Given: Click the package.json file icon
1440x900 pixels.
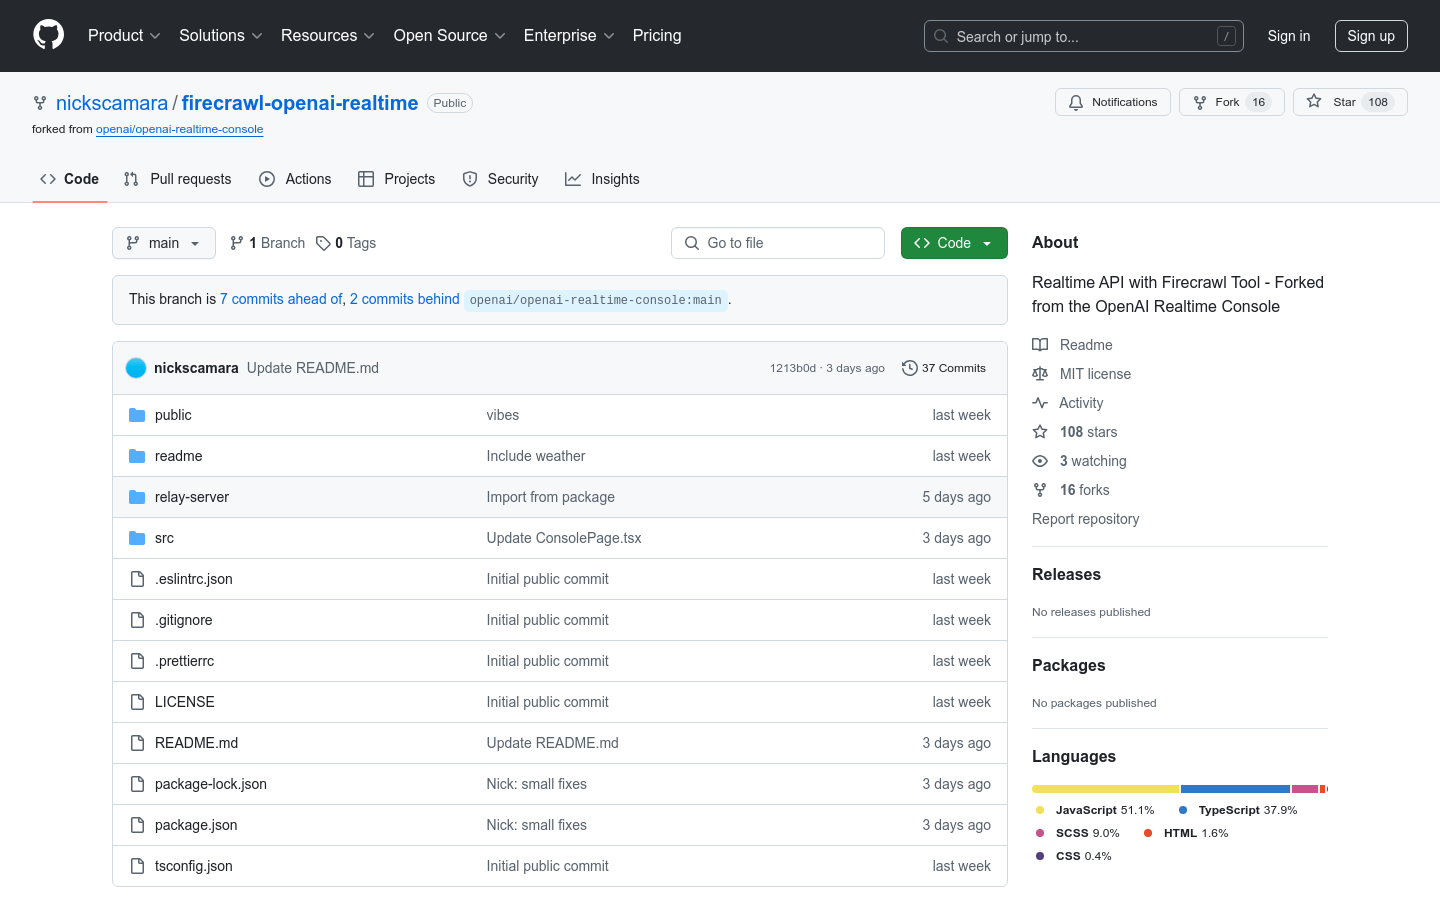Looking at the screenshot, I should tap(137, 825).
